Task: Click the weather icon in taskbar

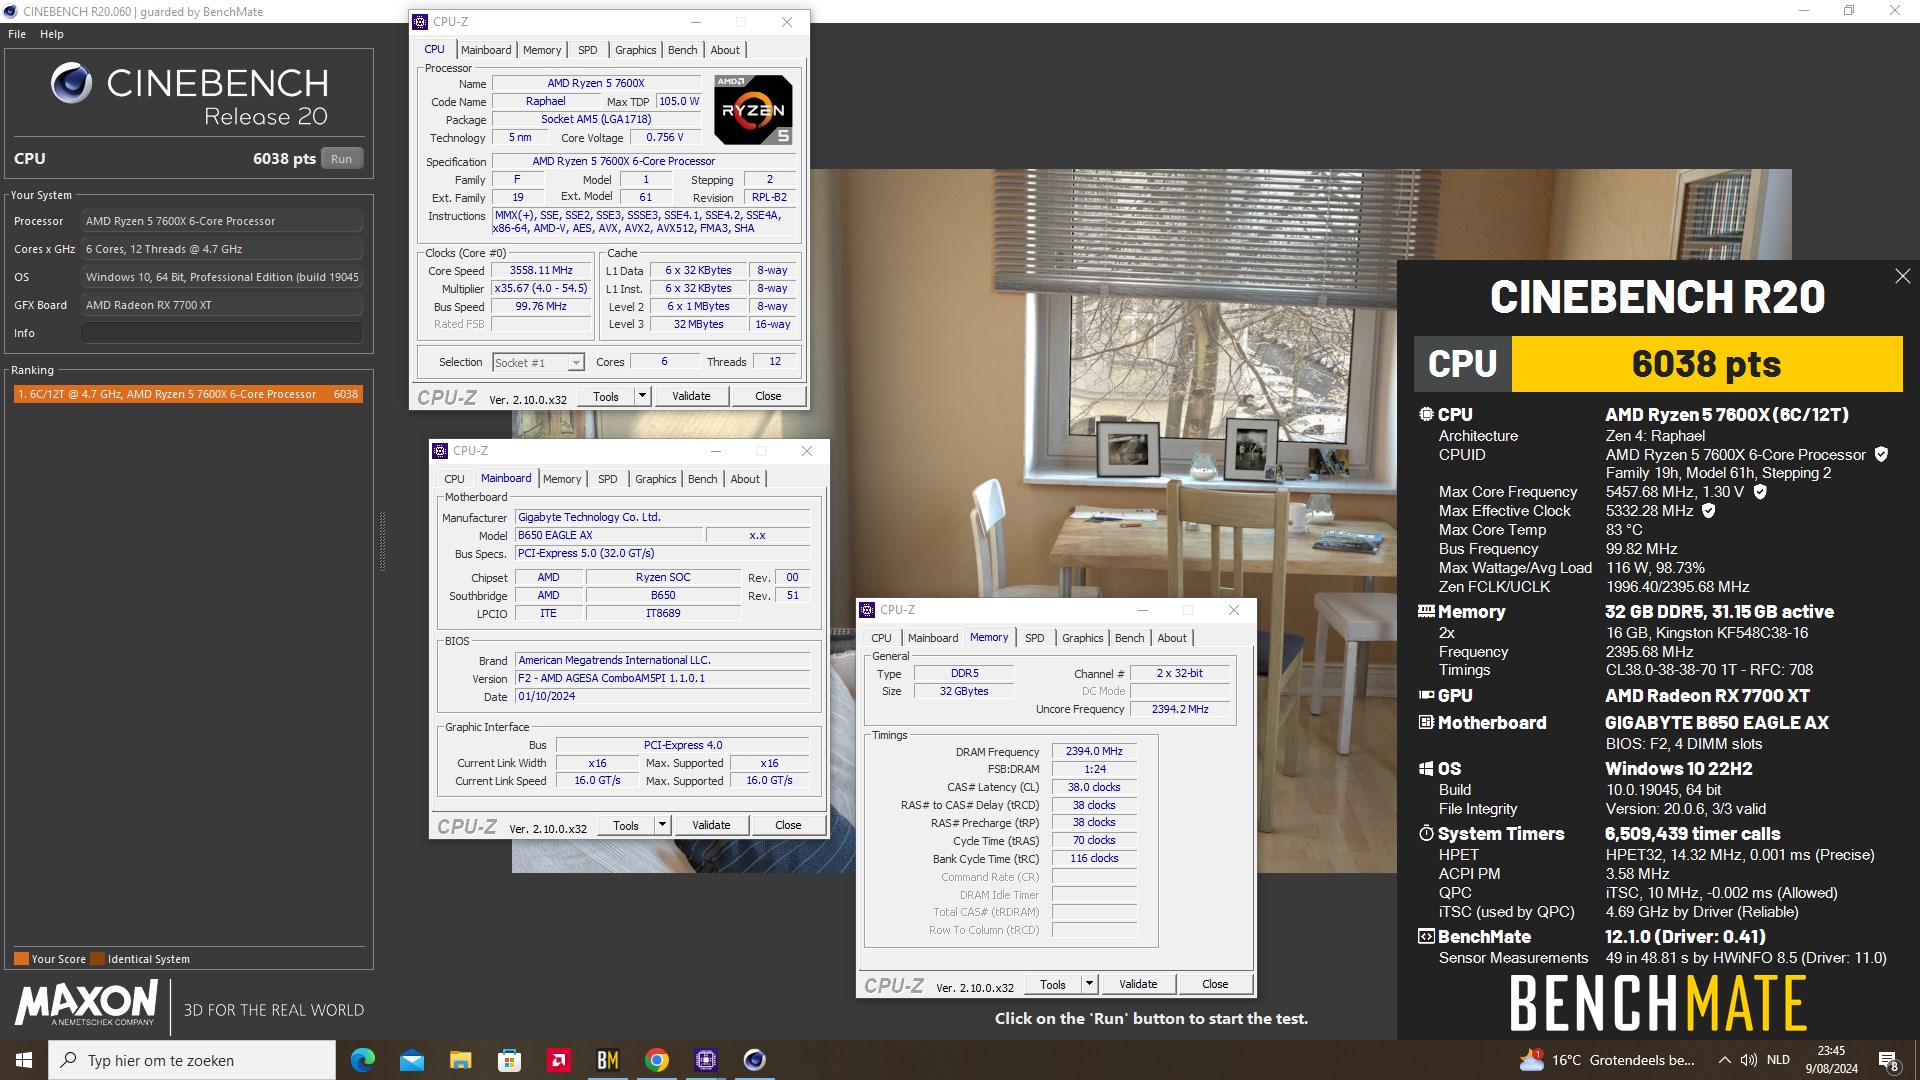Action: tap(1531, 1060)
